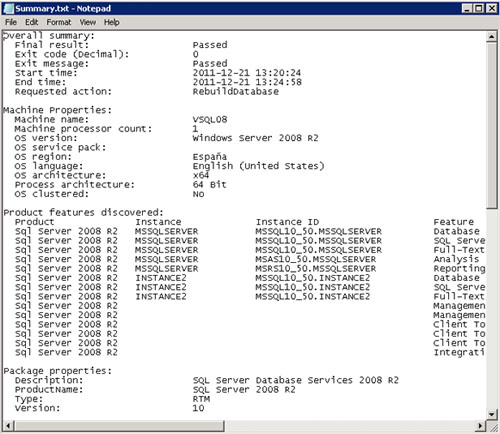This screenshot has height=434, width=500.
Task: Place cursor on the RebuildDatabase text
Action: (x=235, y=91)
